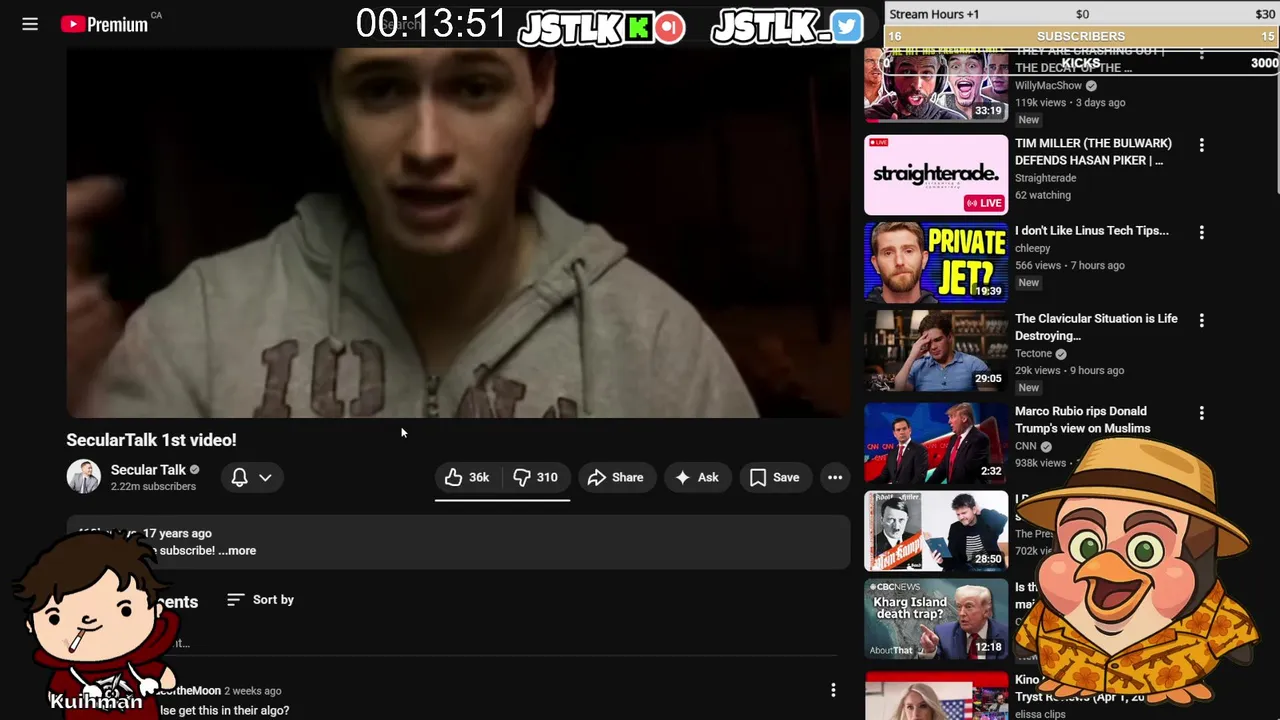The image size is (1280, 720).
Task: Click the Twitter bird icon in overlay
Action: [846, 27]
